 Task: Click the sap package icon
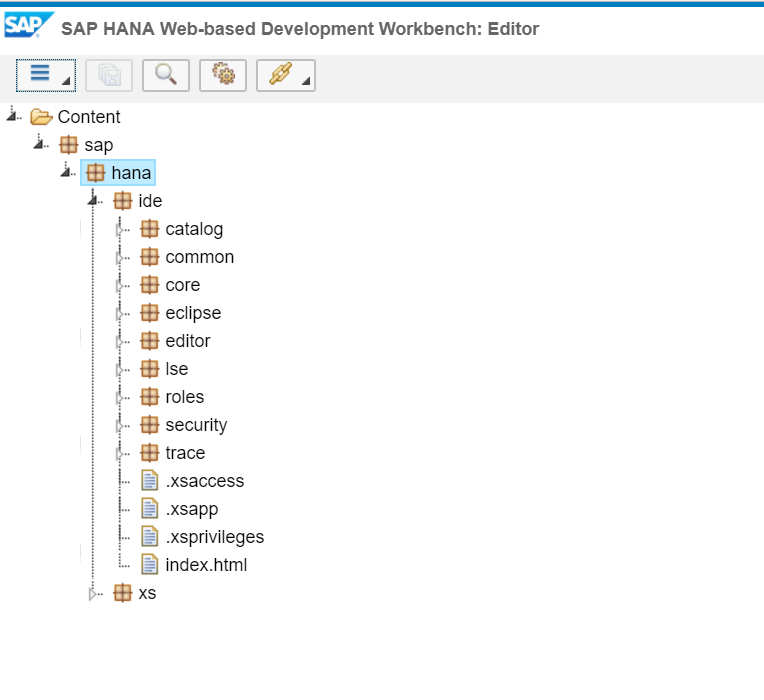[69, 145]
